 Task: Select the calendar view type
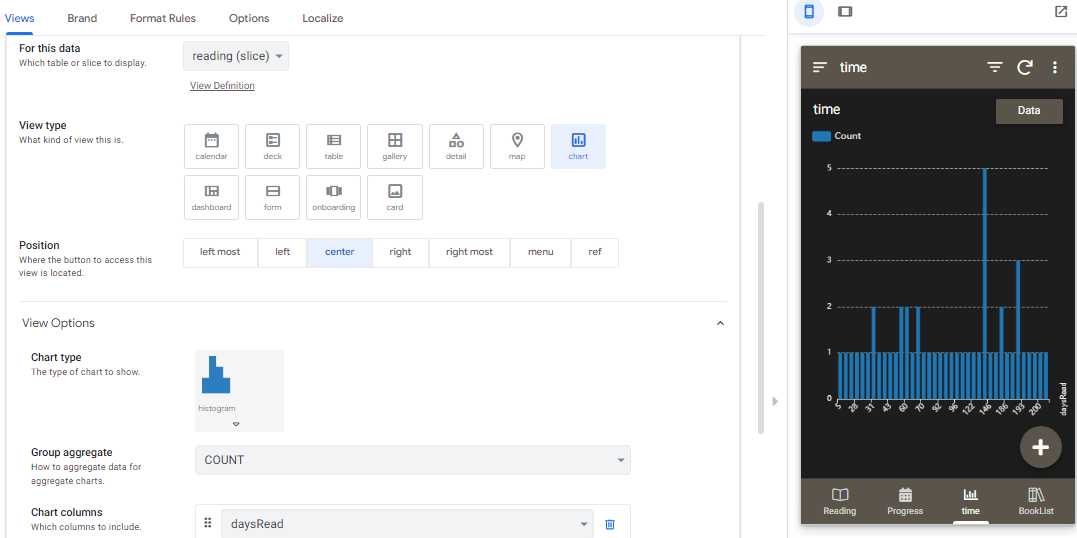[x=211, y=146]
